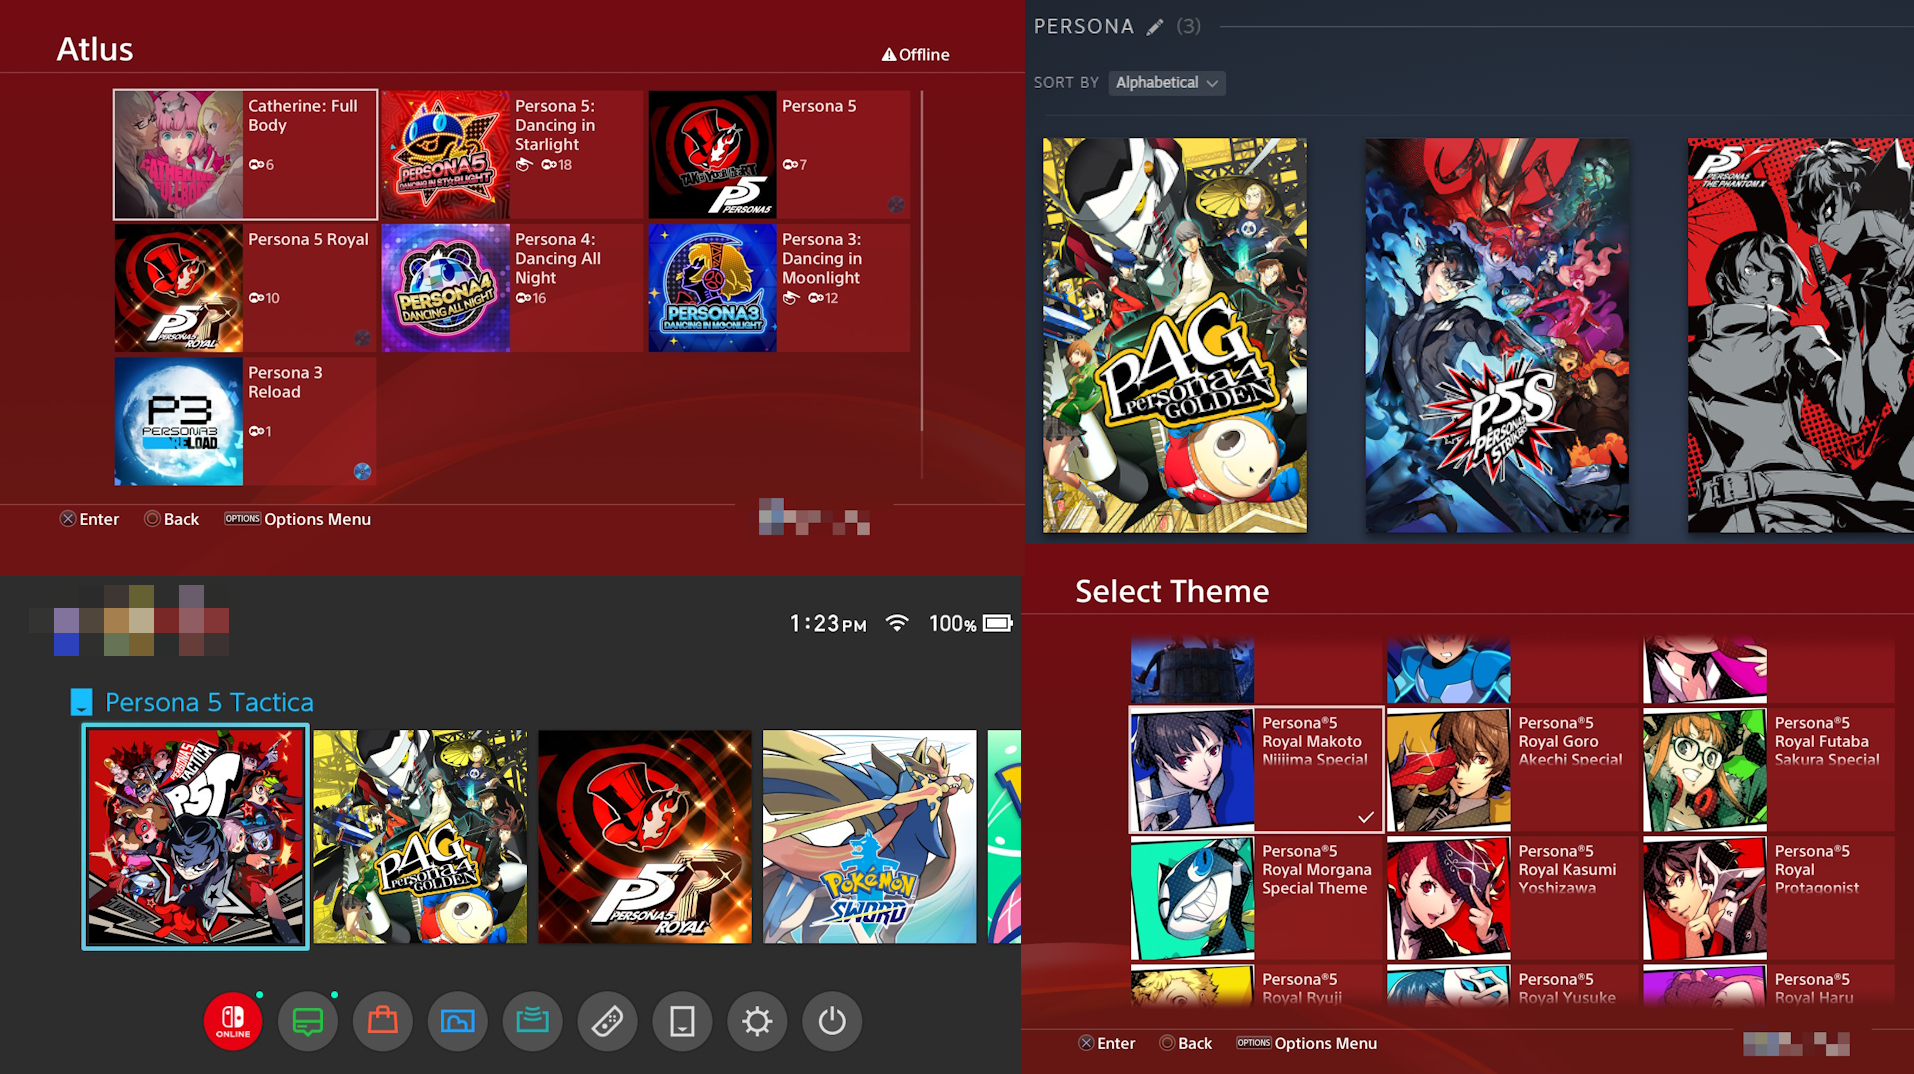This screenshot has height=1074, width=1914.
Task: Click the disc icon on Persona 3 Reload tile
Action: pos(362,471)
